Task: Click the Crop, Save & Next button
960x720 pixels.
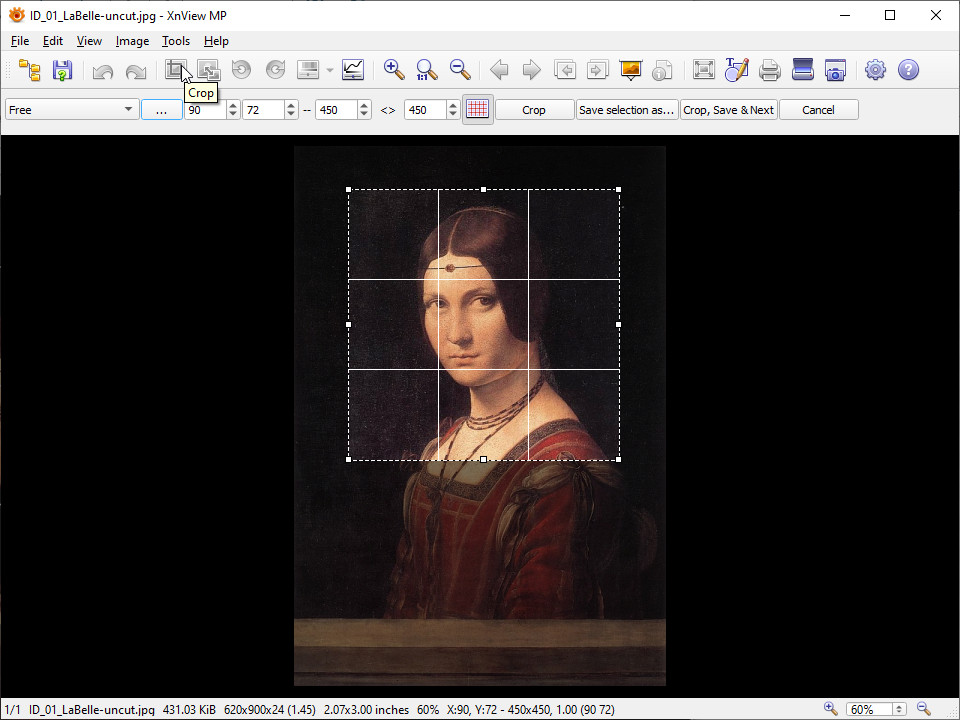Action: pyautogui.click(x=729, y=110)
